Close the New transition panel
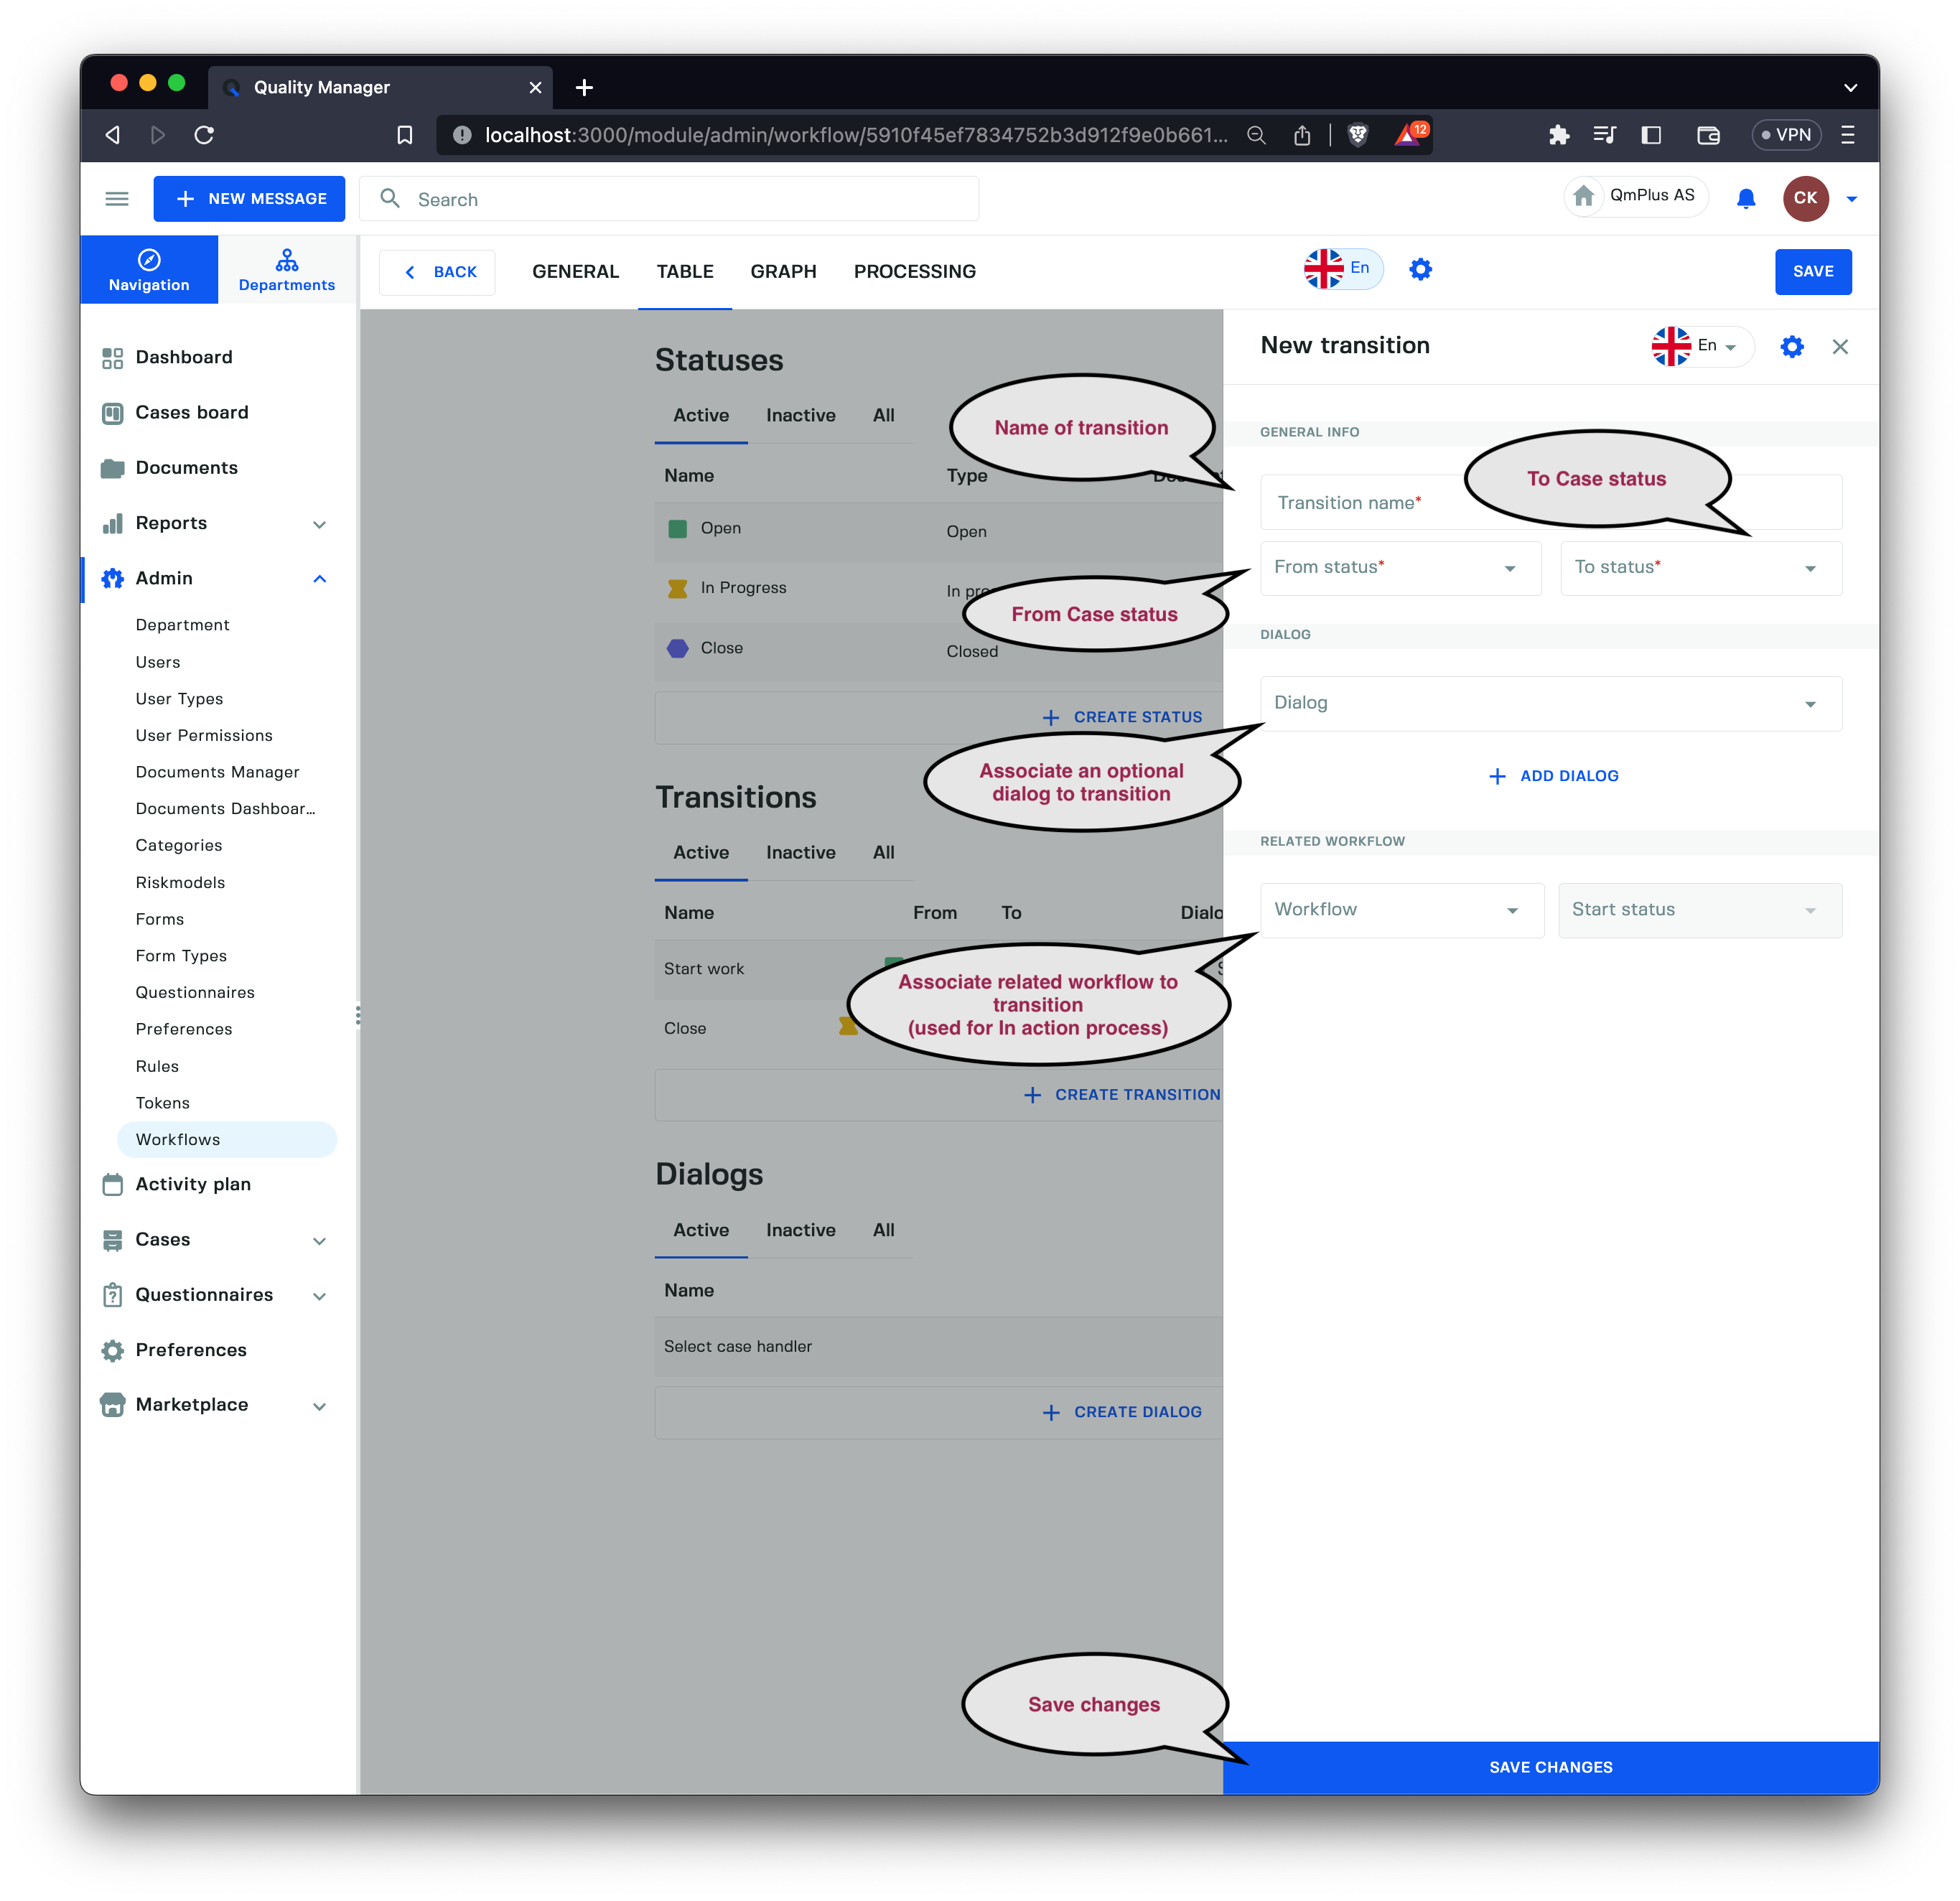 pos(1840,346)
